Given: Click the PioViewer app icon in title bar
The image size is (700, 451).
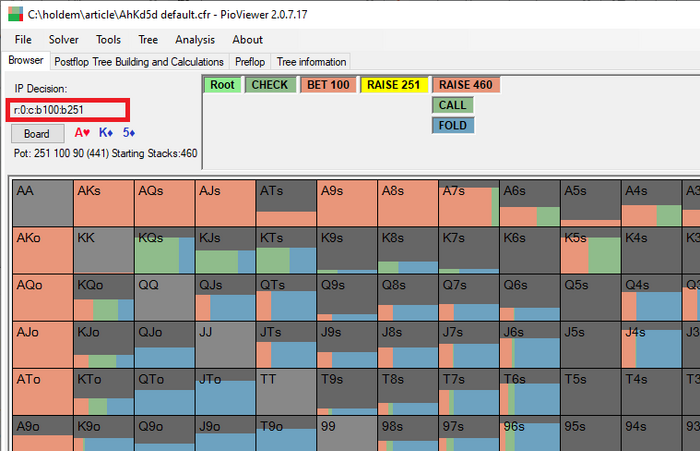Looking at the screenshot, I should pos(15,14).
